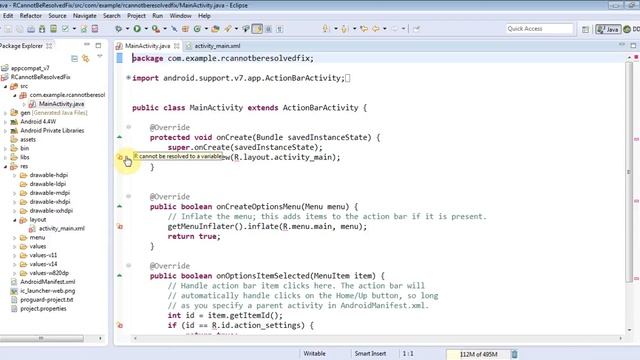Select the activity_main.xml layout file in tree

click(62, 229)
